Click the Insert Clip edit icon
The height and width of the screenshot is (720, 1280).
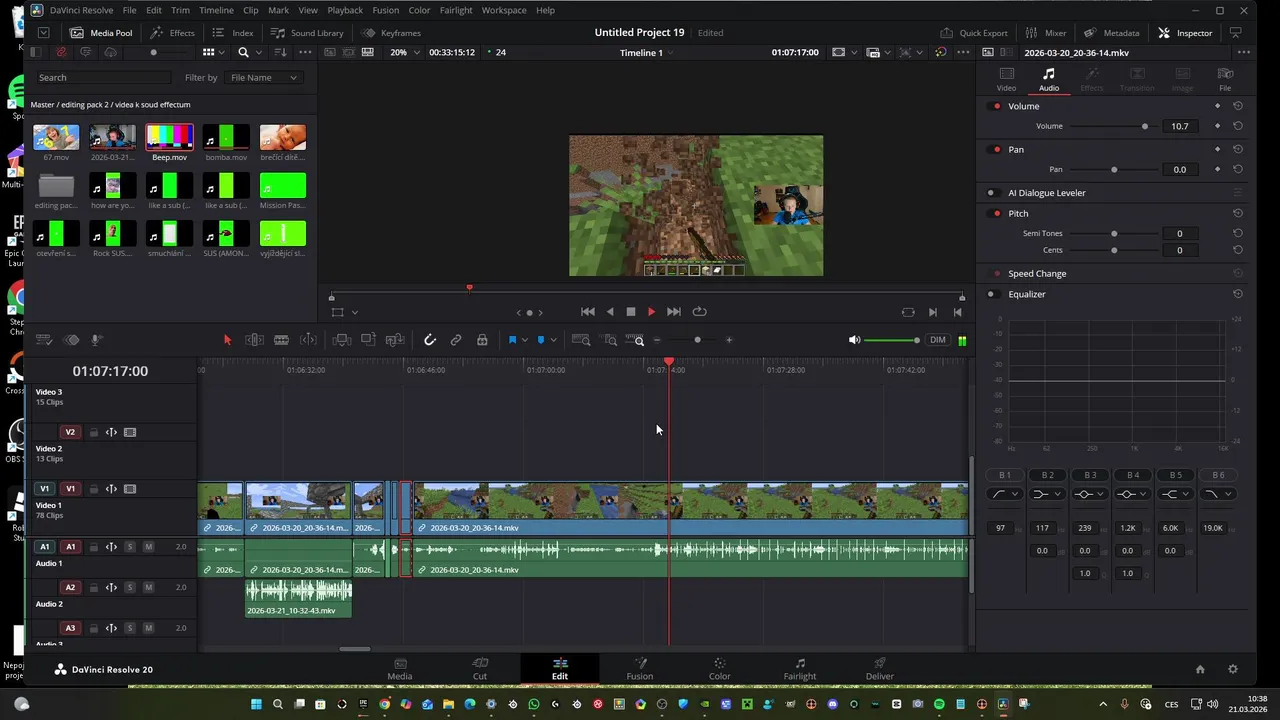341,340
